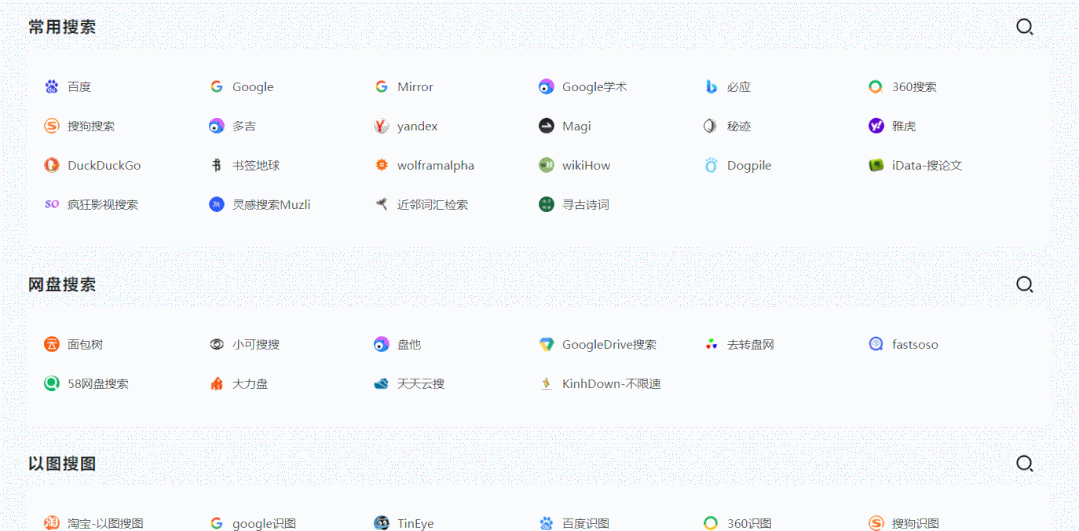
Task: Click the search icon beside 以图搜图 heading
Action: [x=1025, y=464]
